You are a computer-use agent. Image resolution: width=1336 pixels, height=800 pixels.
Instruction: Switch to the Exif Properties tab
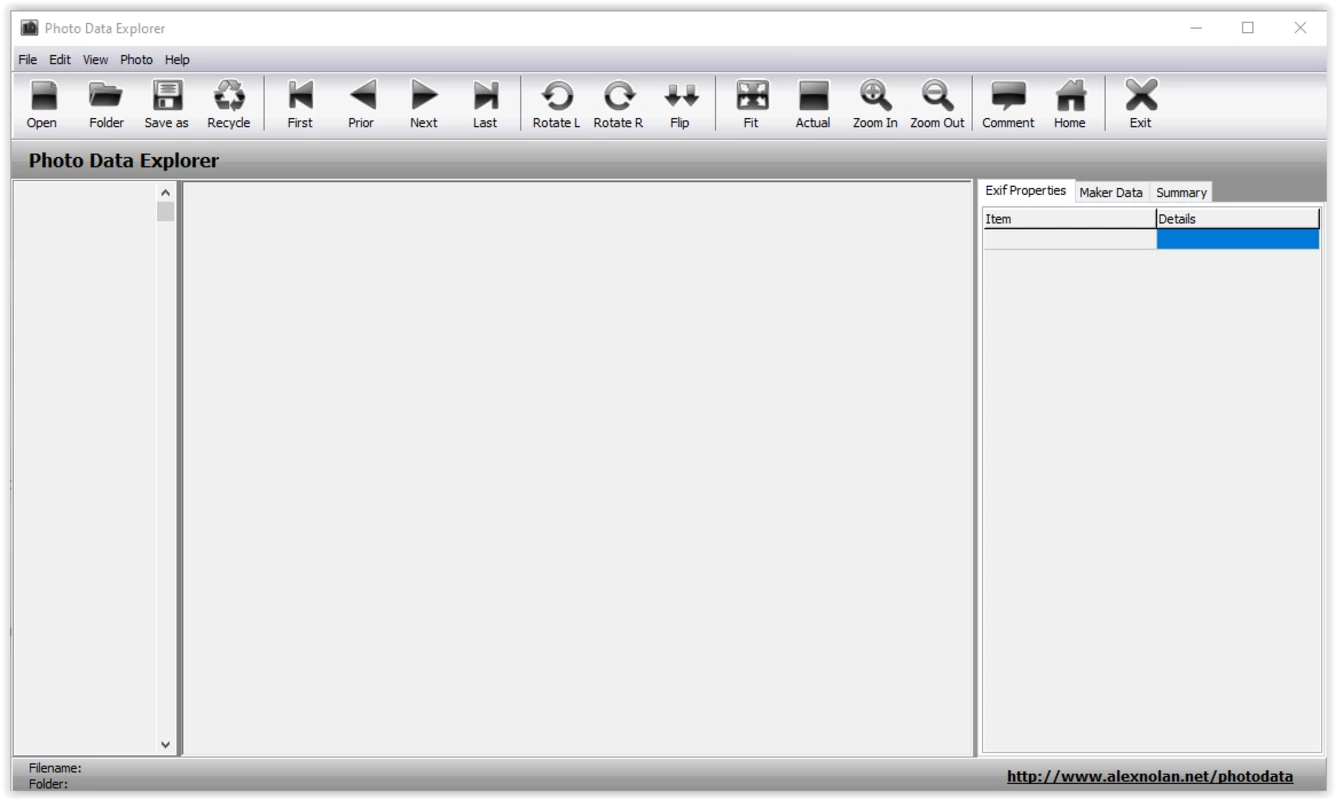(1026, 191)
